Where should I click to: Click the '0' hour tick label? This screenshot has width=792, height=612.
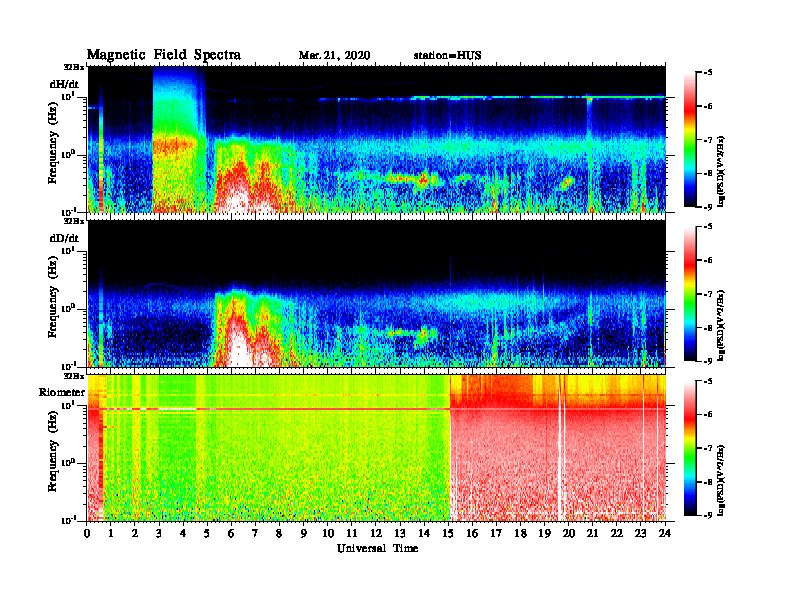tap(87, 534)
